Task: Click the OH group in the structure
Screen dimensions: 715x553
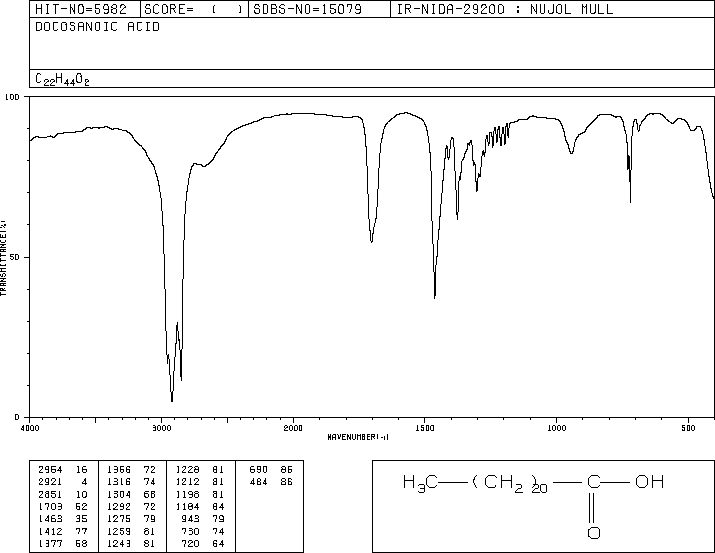Action: coord(649,481)
